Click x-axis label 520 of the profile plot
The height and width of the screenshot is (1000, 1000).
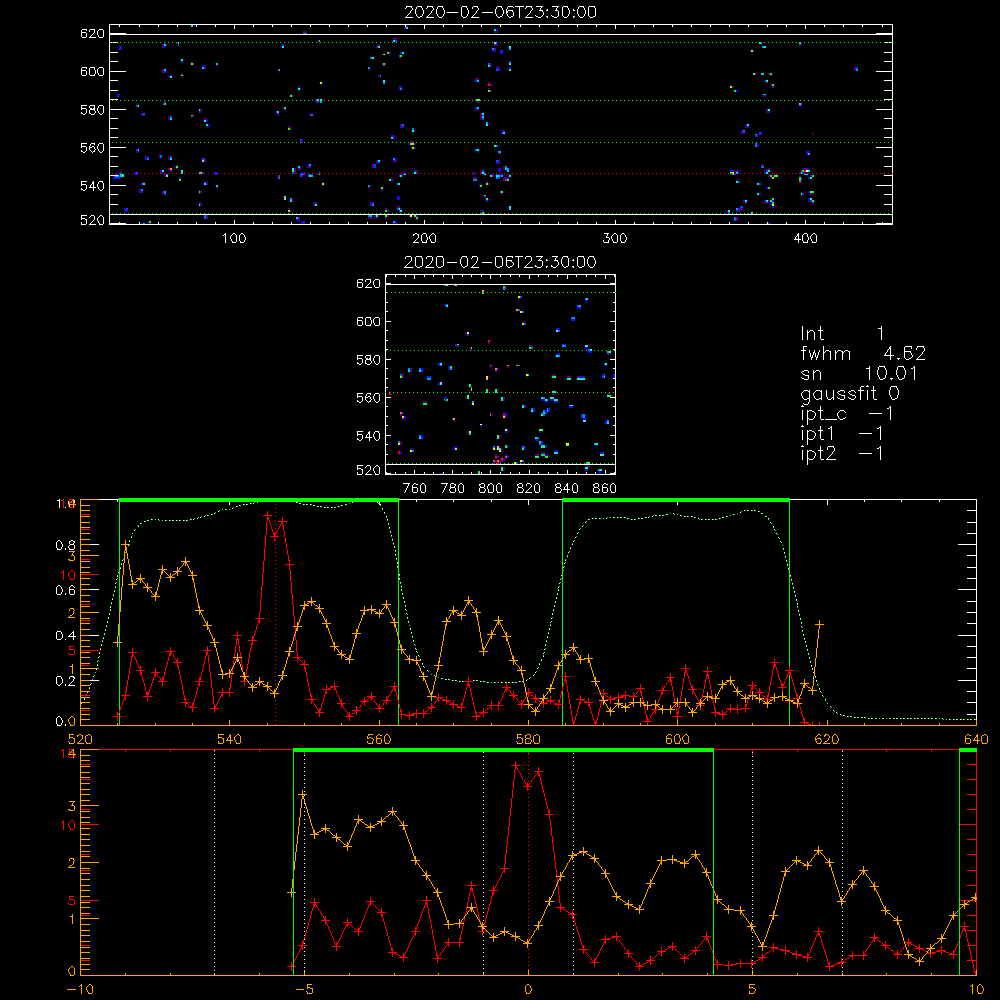coord(80,740)
